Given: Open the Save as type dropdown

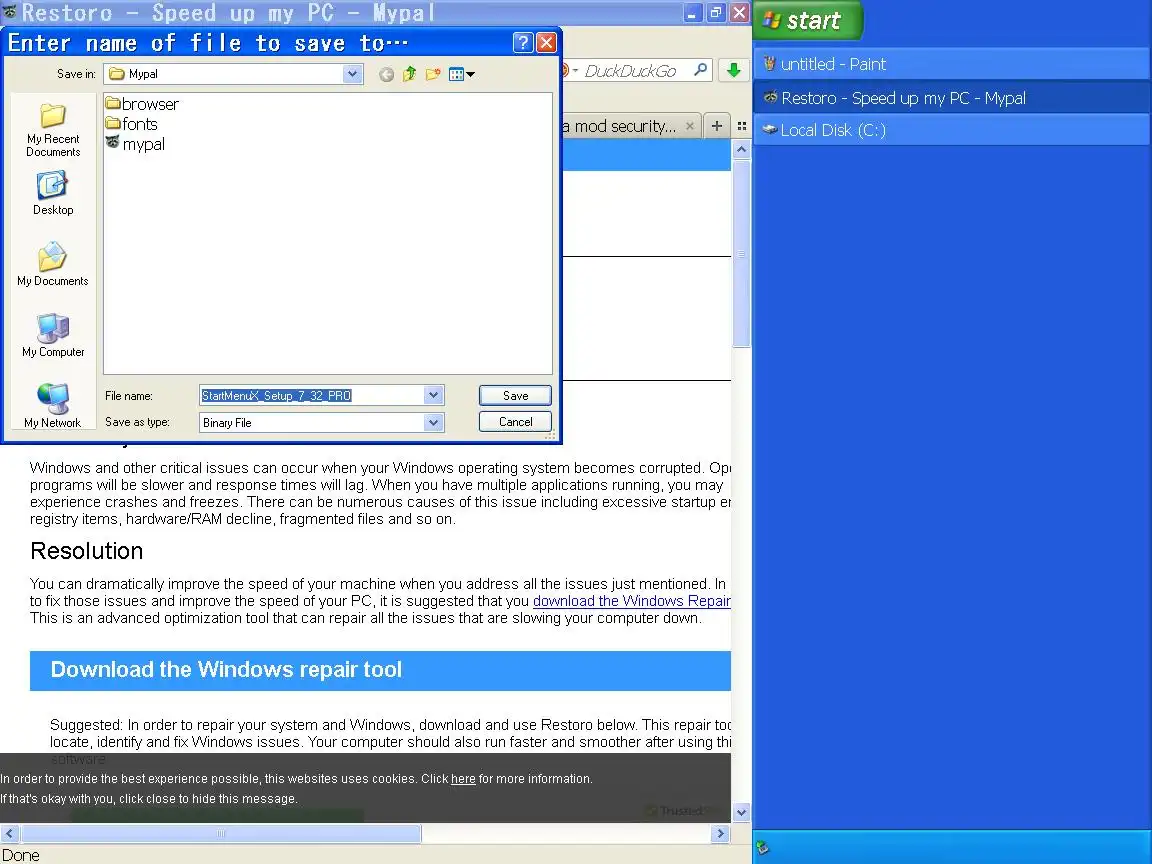Looking at the screenshot, I should (433, 422).
